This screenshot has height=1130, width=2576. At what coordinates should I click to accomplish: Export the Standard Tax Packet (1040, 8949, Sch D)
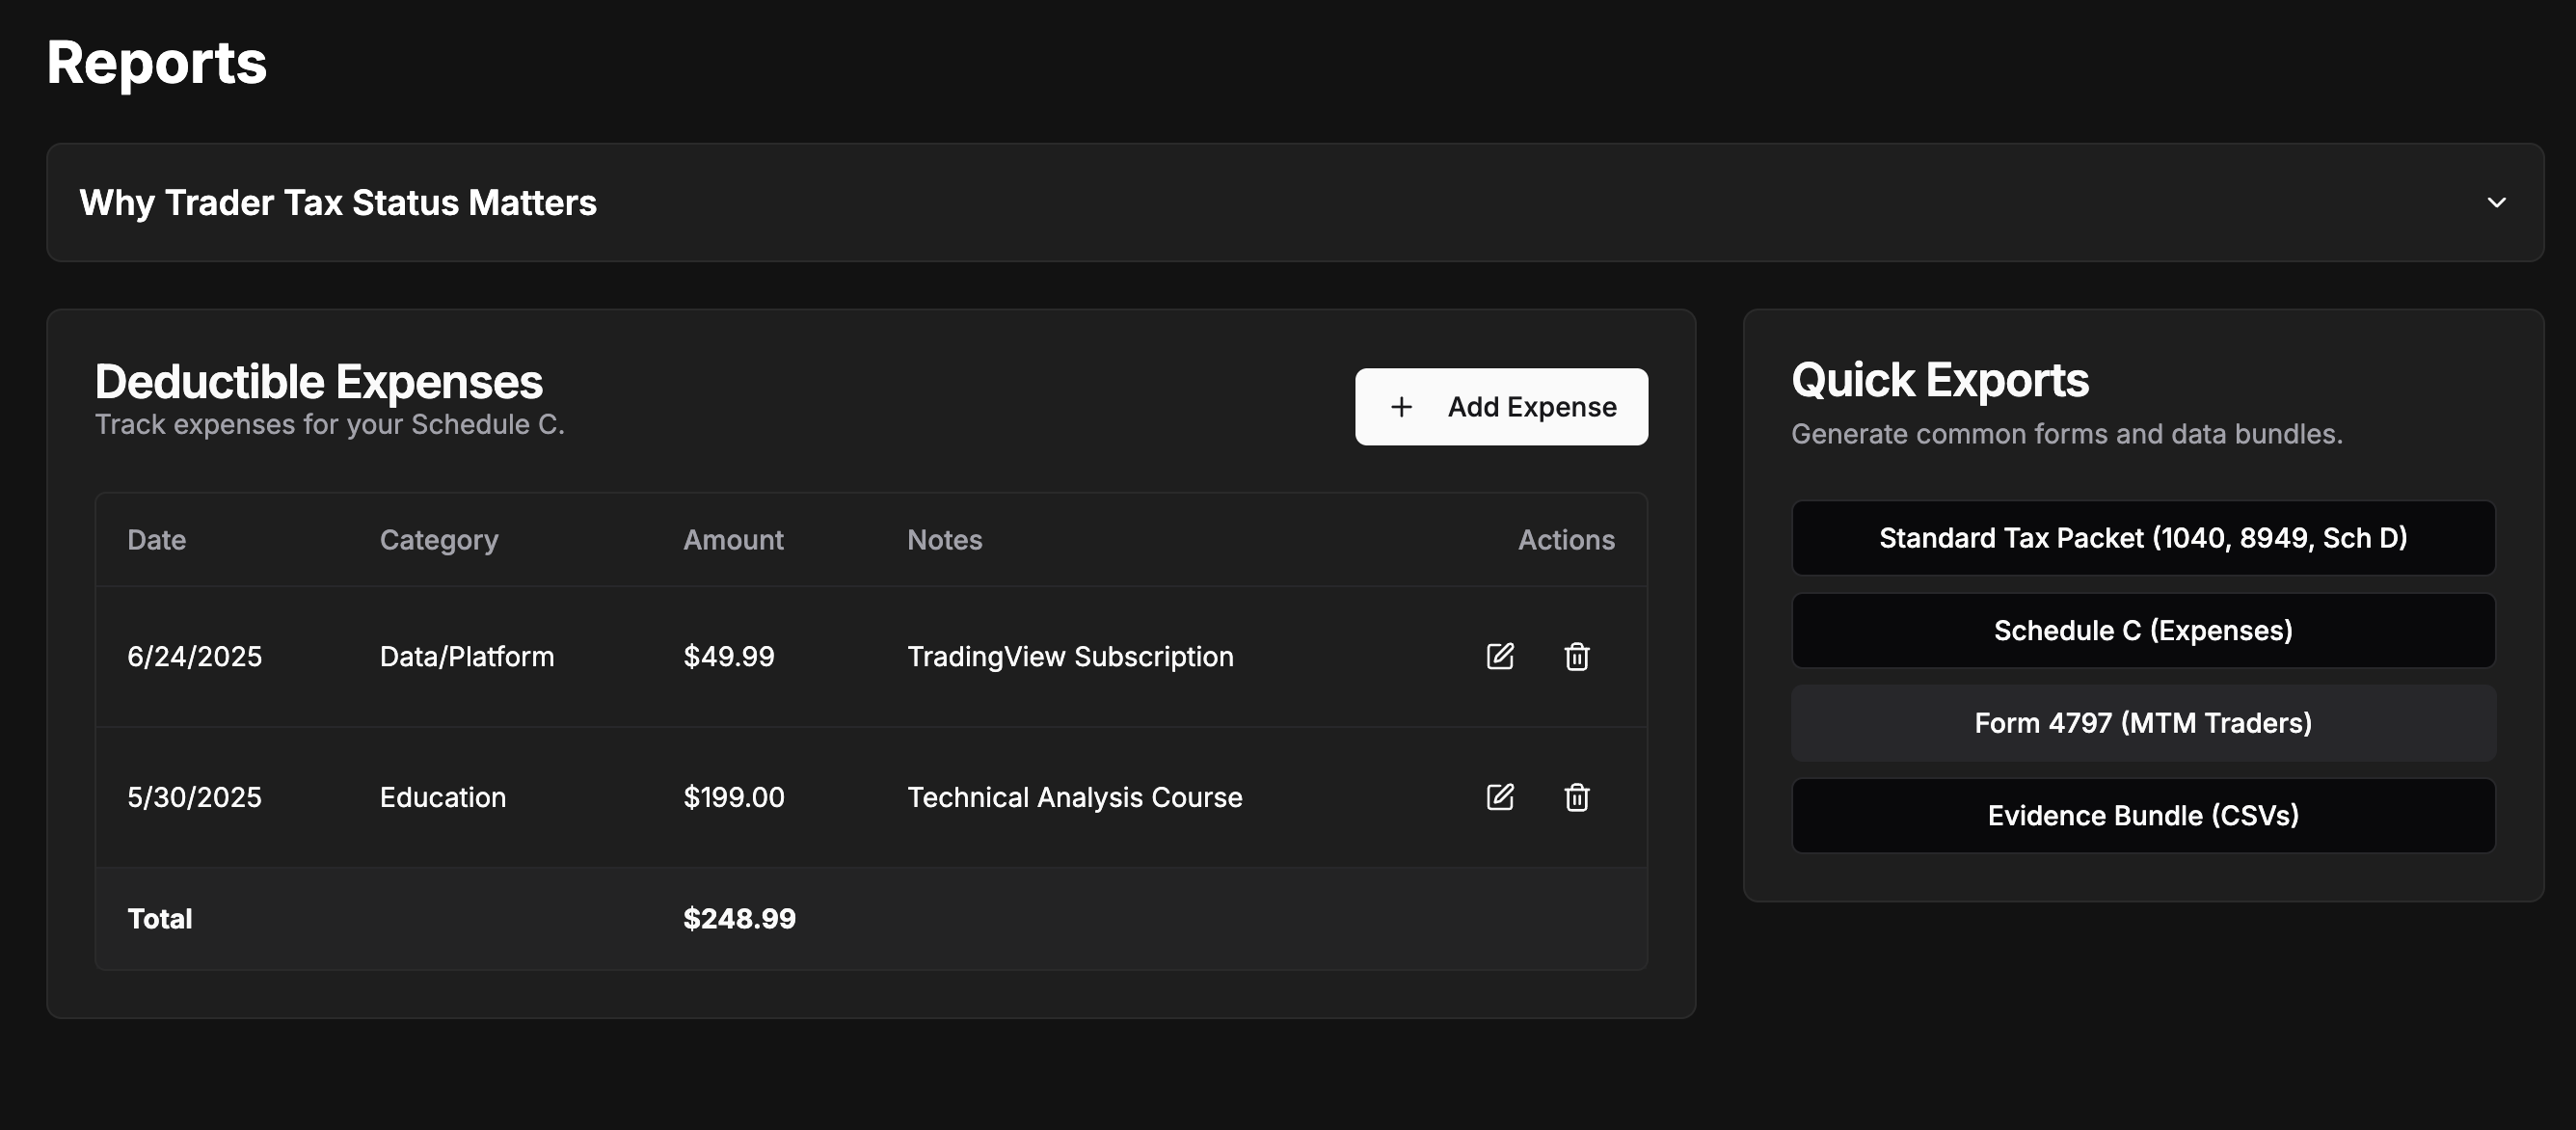click(2143, 538)
